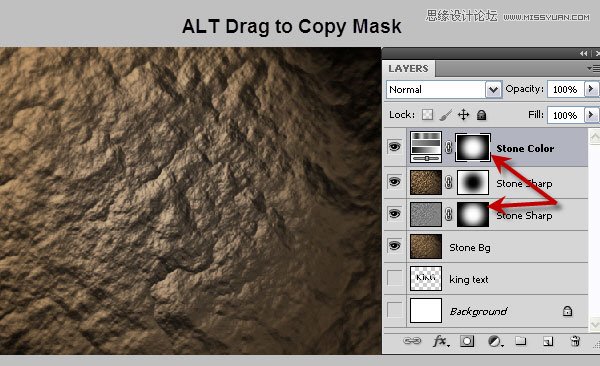Show the king text layer

click(395, 278)
